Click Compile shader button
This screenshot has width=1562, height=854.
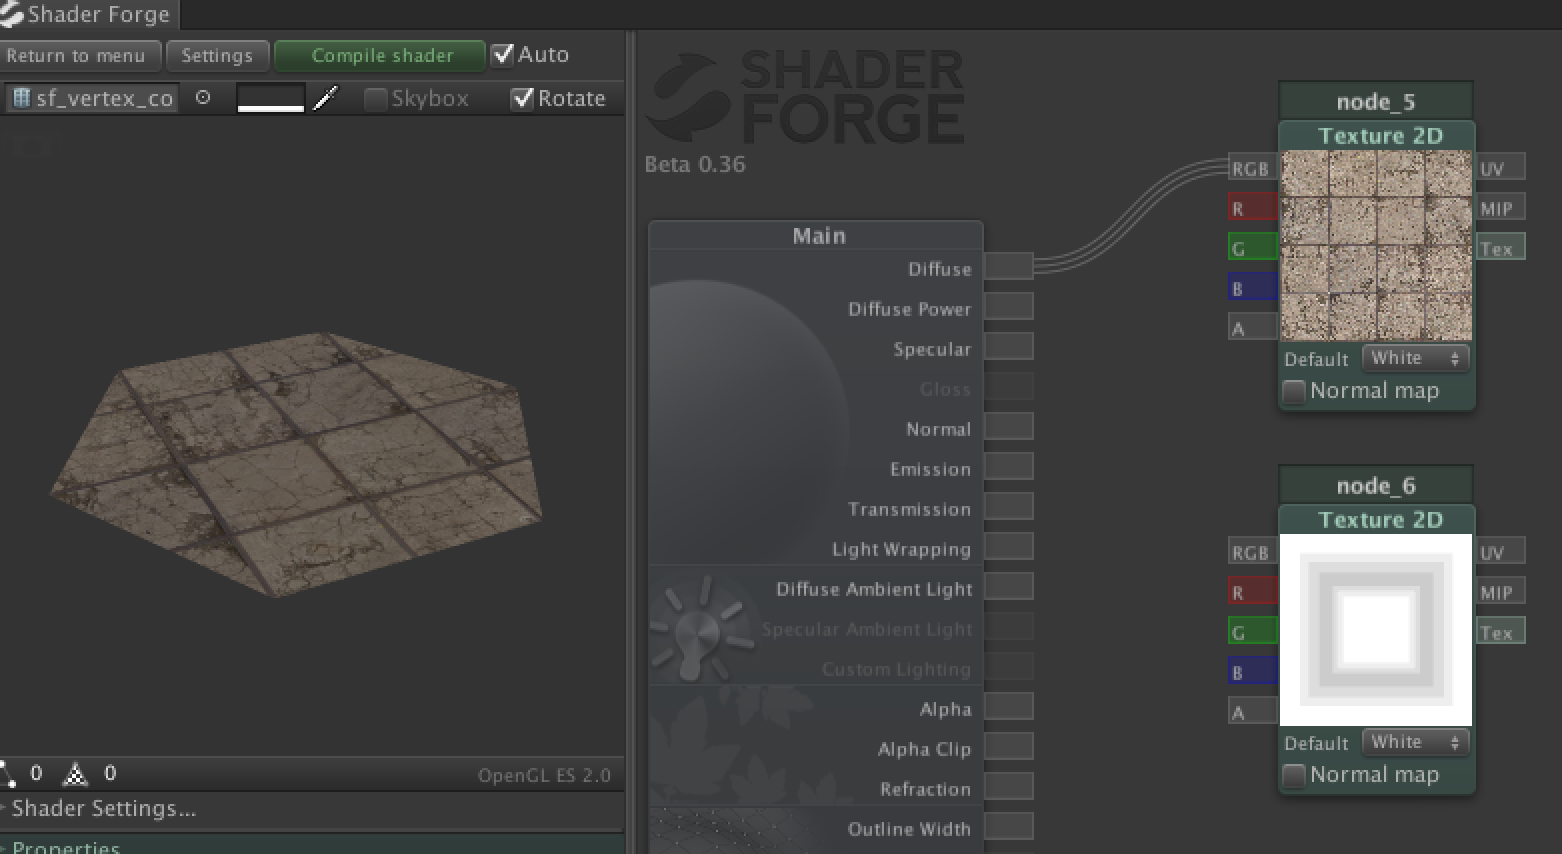click(x=380, y=56)
